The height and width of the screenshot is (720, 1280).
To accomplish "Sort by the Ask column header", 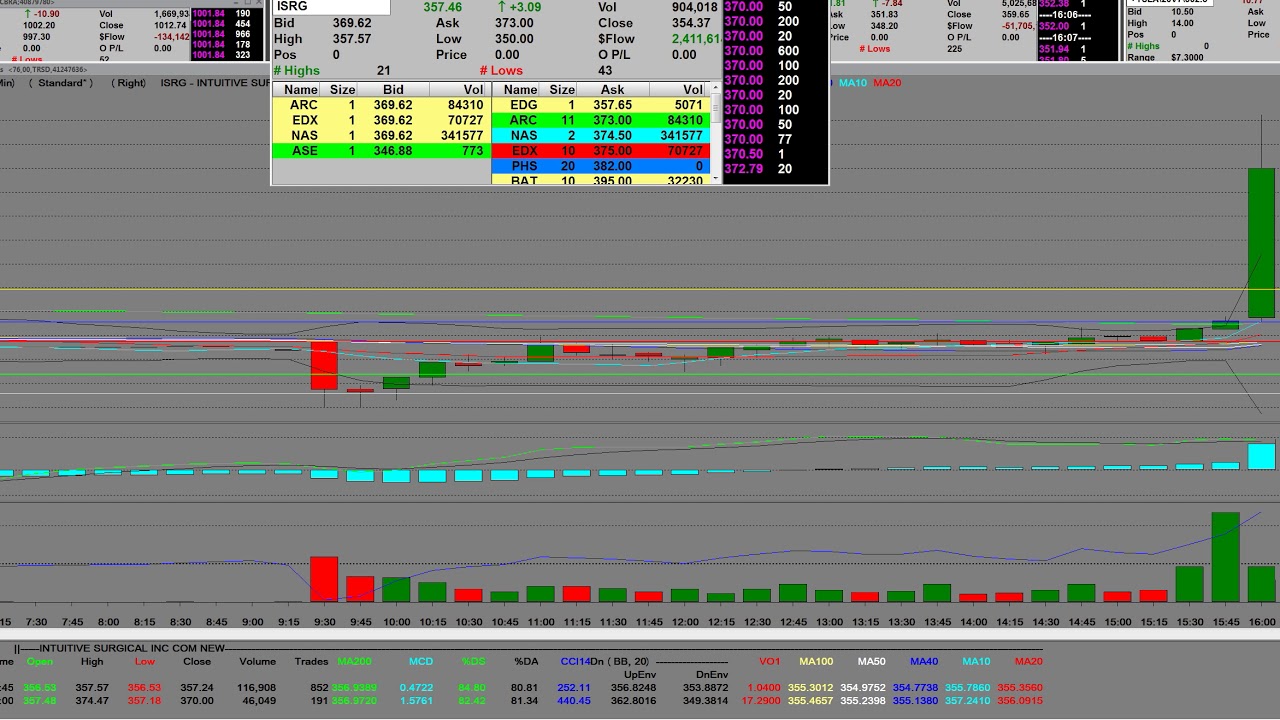I will [x=613, y=89].
